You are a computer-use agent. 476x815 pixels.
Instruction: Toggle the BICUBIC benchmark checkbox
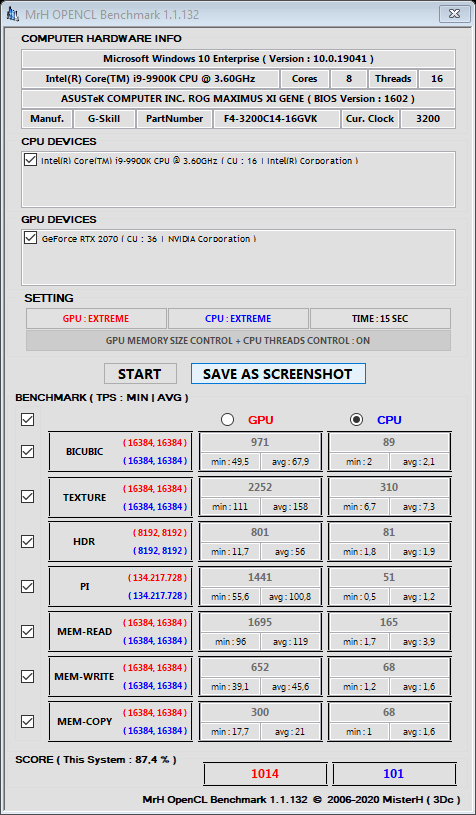(28, 452)
